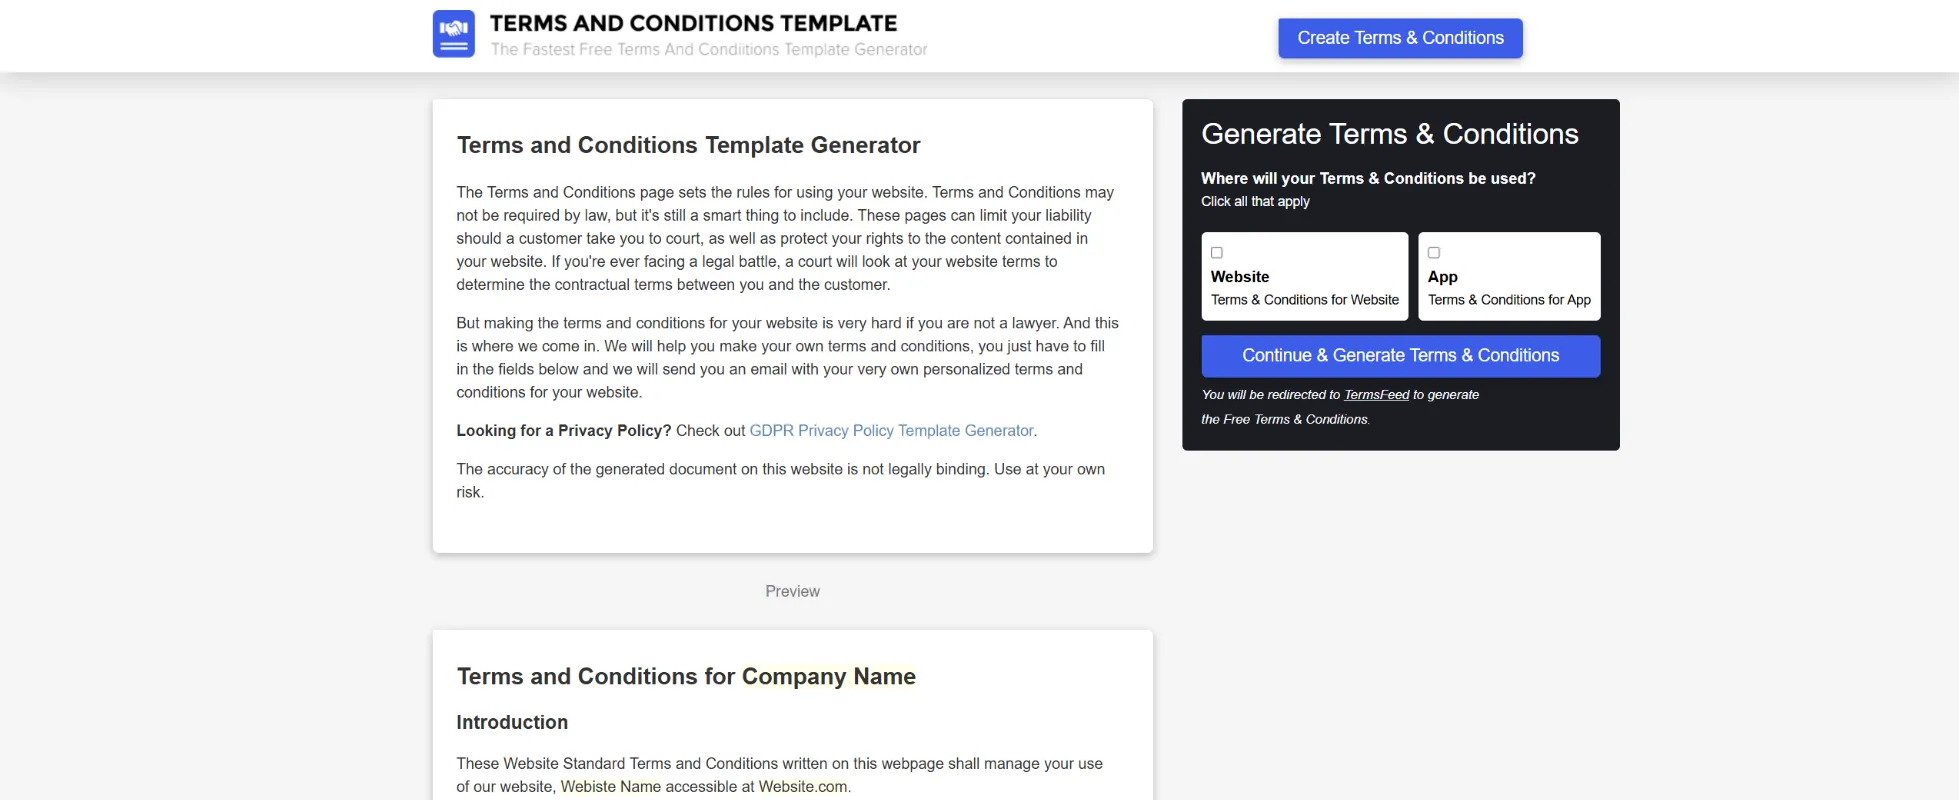Screen dimensions: 1959x800
Task: Tick the Website checkbox
Action: tap(1217, 253)
